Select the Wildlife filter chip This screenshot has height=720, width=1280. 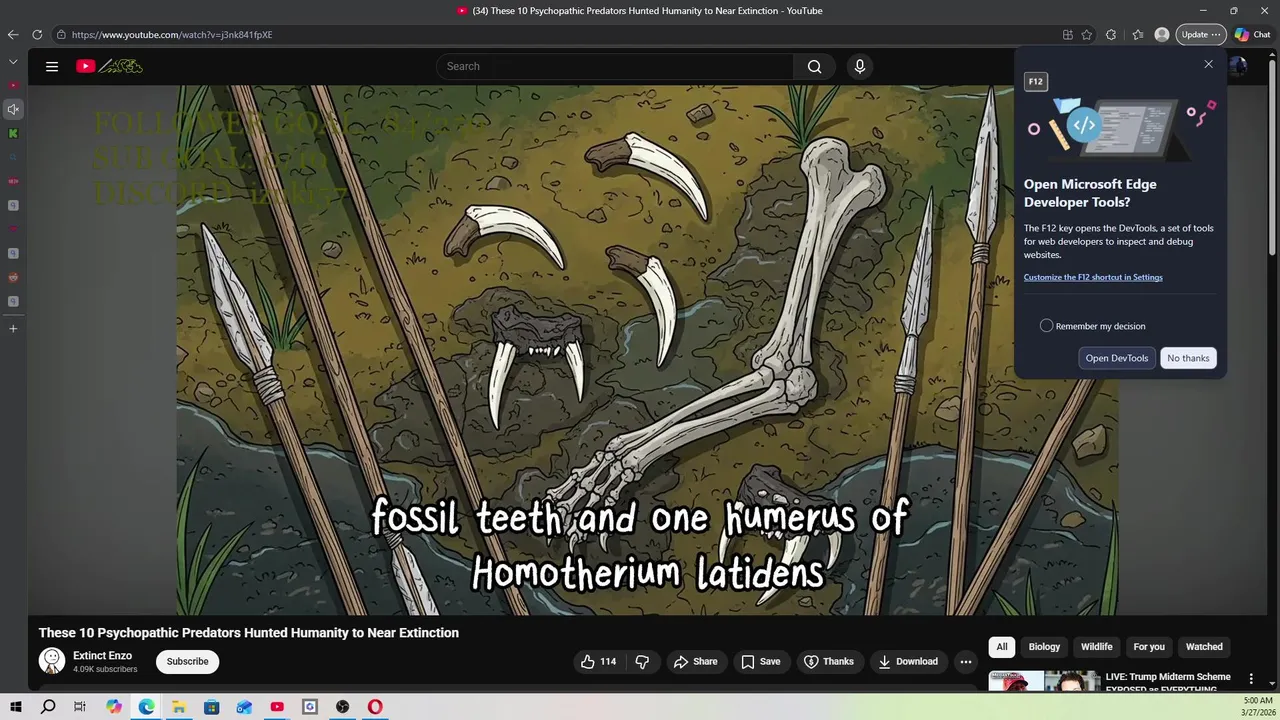coord(1096,647)
